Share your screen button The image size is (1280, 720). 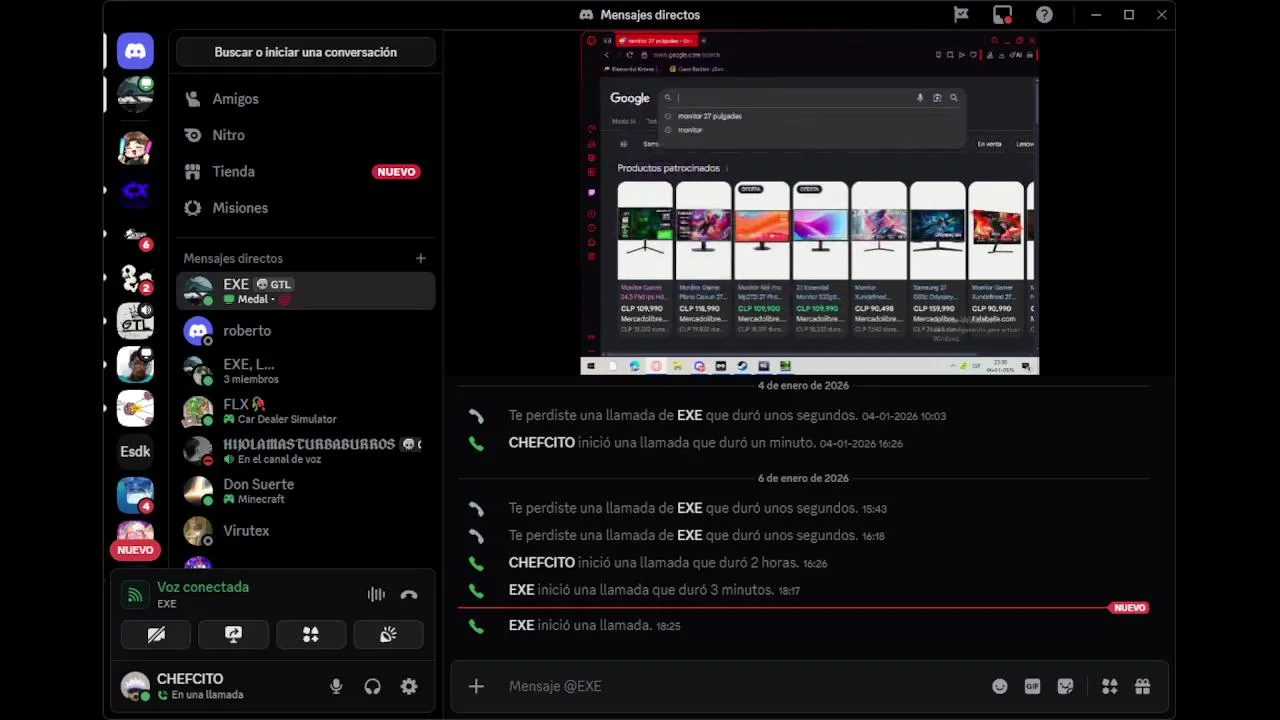coord(233,634)
